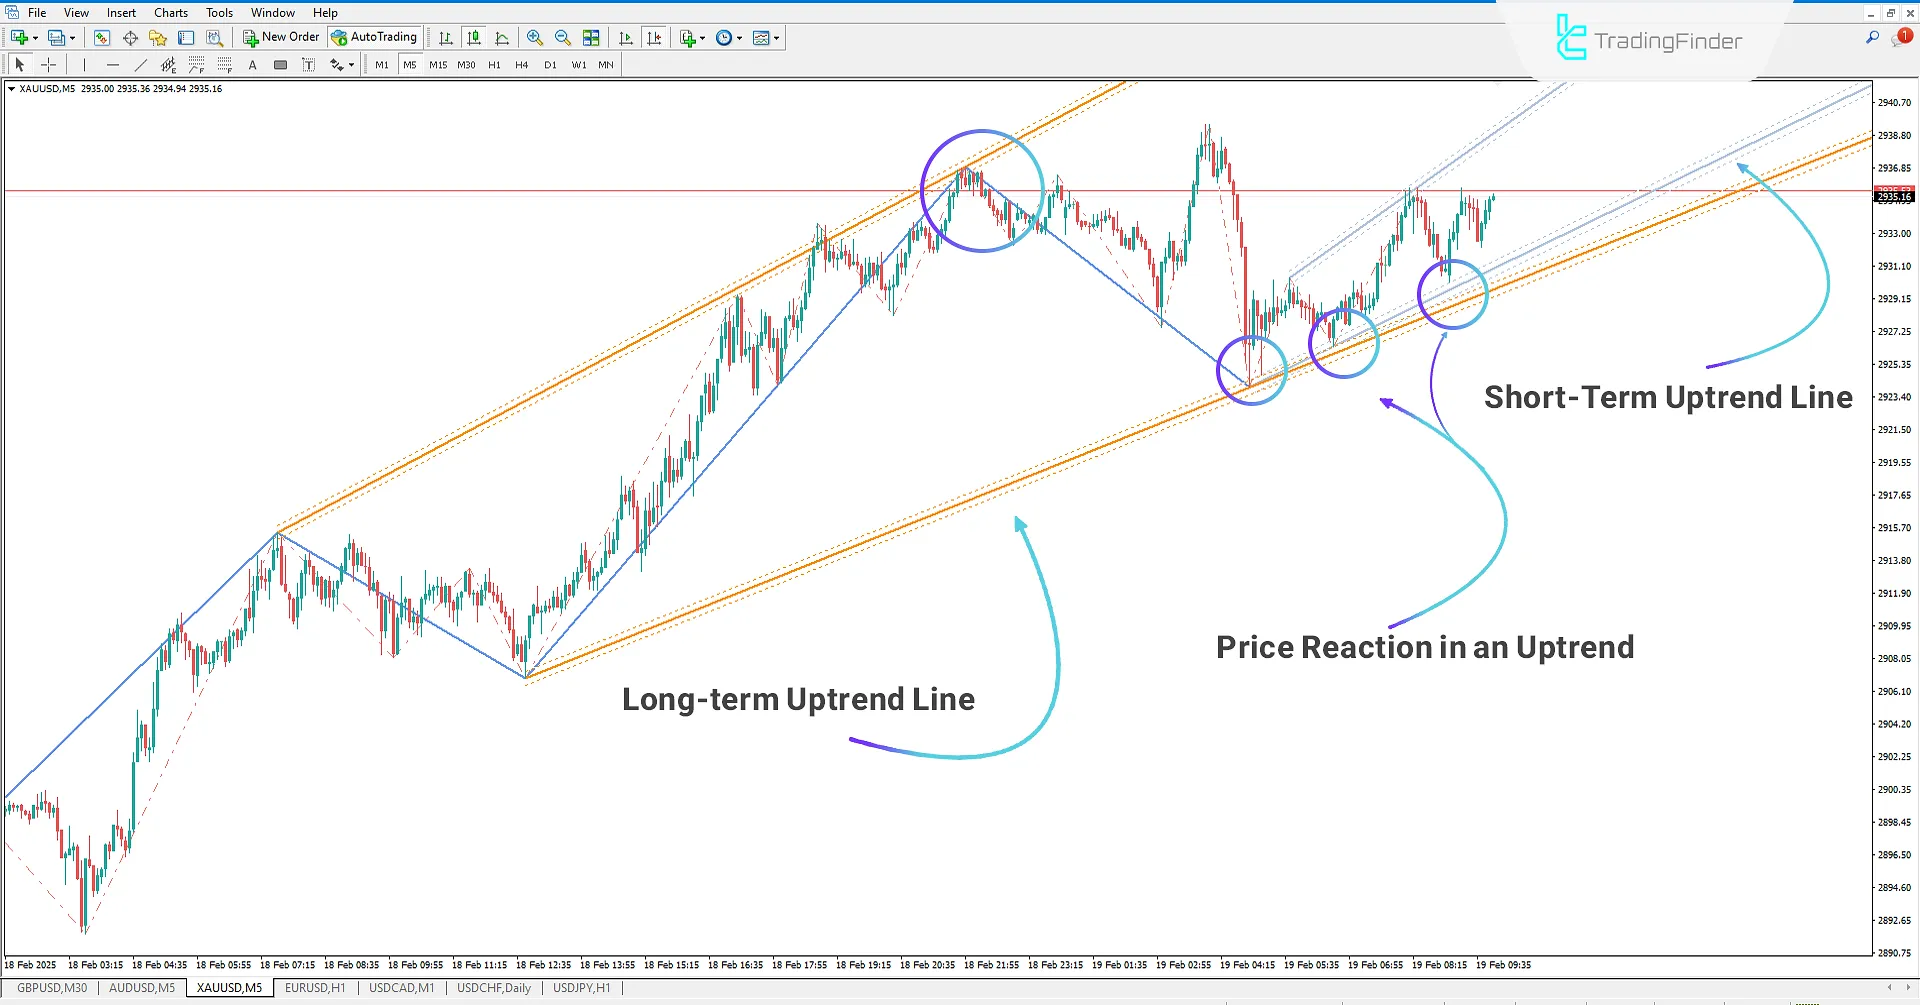1920x1005 pixels.
Task: Toggle AutoTrading on
Action: 375,37
